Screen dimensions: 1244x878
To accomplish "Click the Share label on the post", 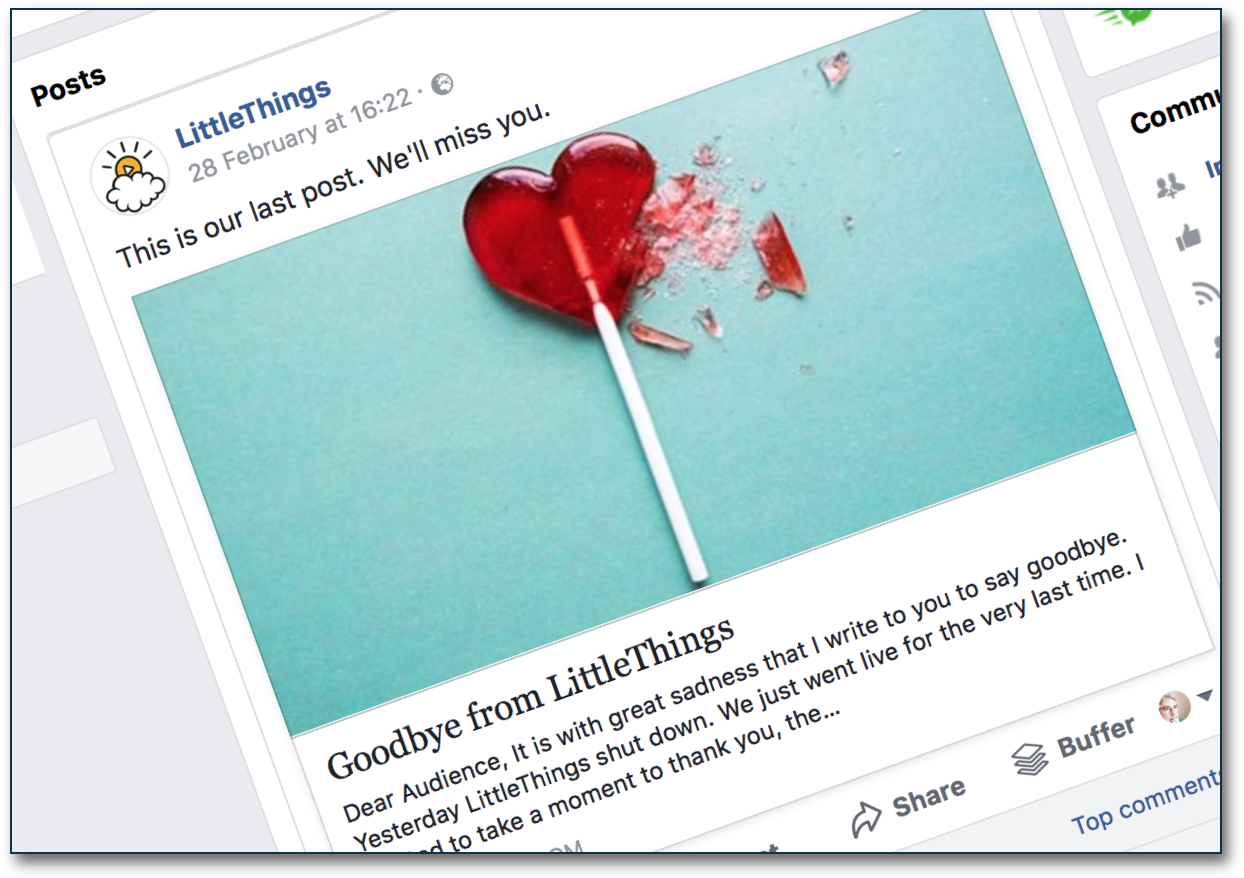I will tap(929, 798).
